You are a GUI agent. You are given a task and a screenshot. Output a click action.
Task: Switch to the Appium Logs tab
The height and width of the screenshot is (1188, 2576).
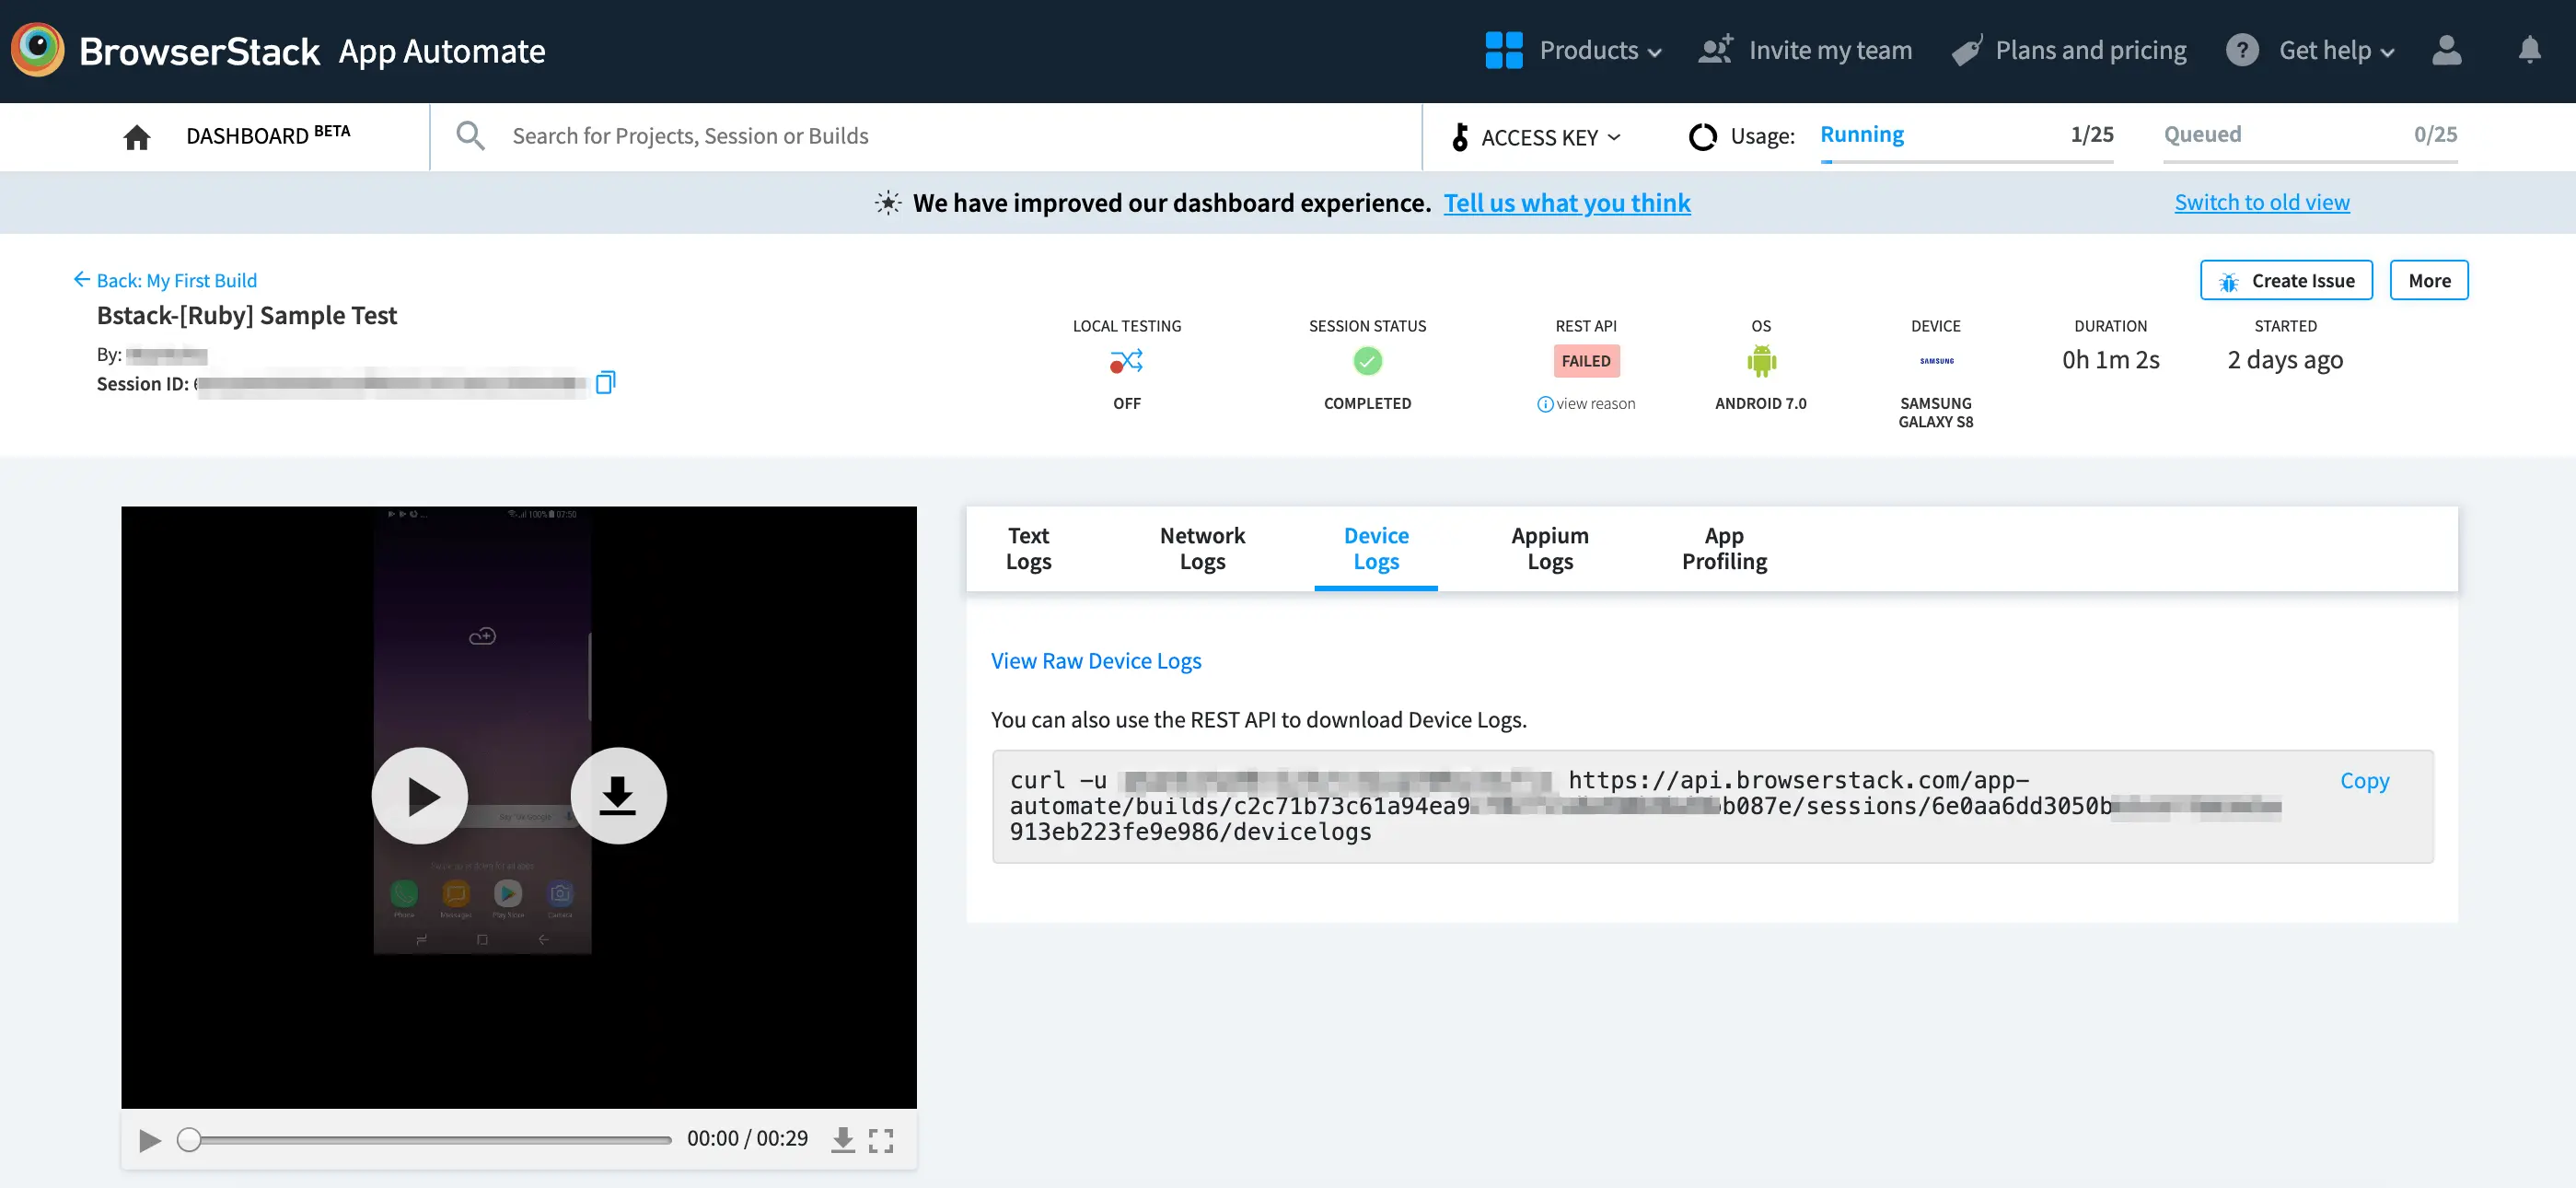1549,548
